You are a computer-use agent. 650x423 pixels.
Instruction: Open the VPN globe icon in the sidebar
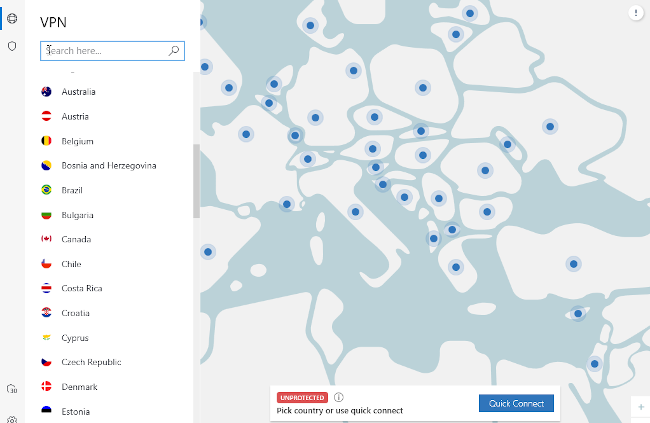click(x=12, y=18)
